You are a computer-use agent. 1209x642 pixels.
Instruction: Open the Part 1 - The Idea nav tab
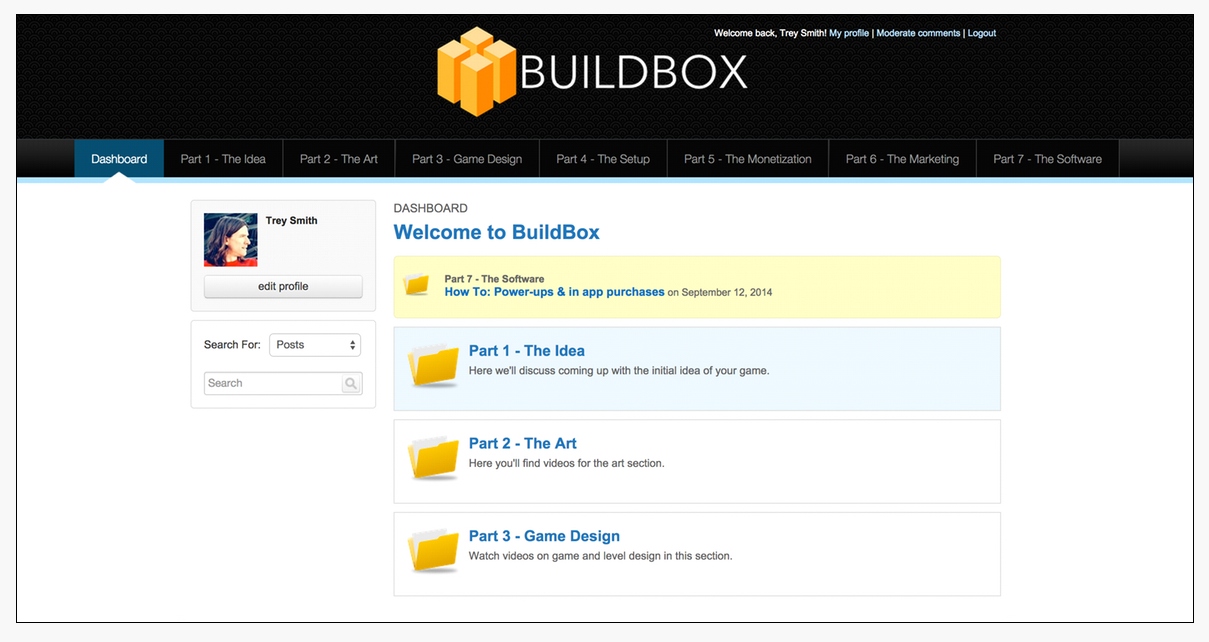[223, 159]
